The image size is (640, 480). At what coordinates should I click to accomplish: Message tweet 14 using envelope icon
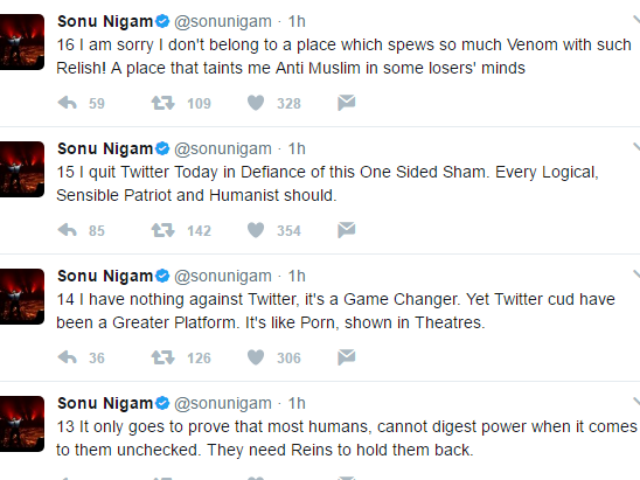[347, 358]
